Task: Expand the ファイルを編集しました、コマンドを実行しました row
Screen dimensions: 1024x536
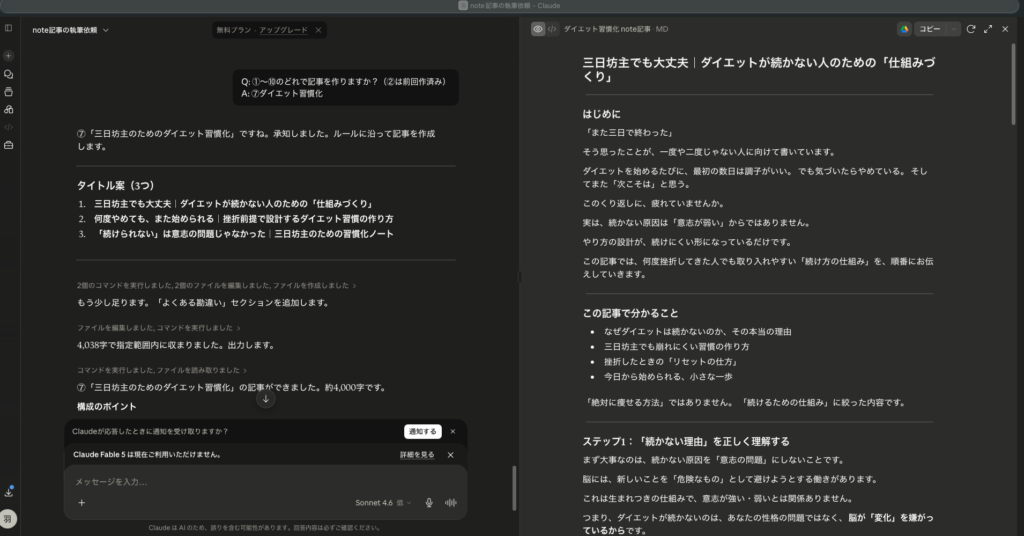Action: [x=159, y=328]
